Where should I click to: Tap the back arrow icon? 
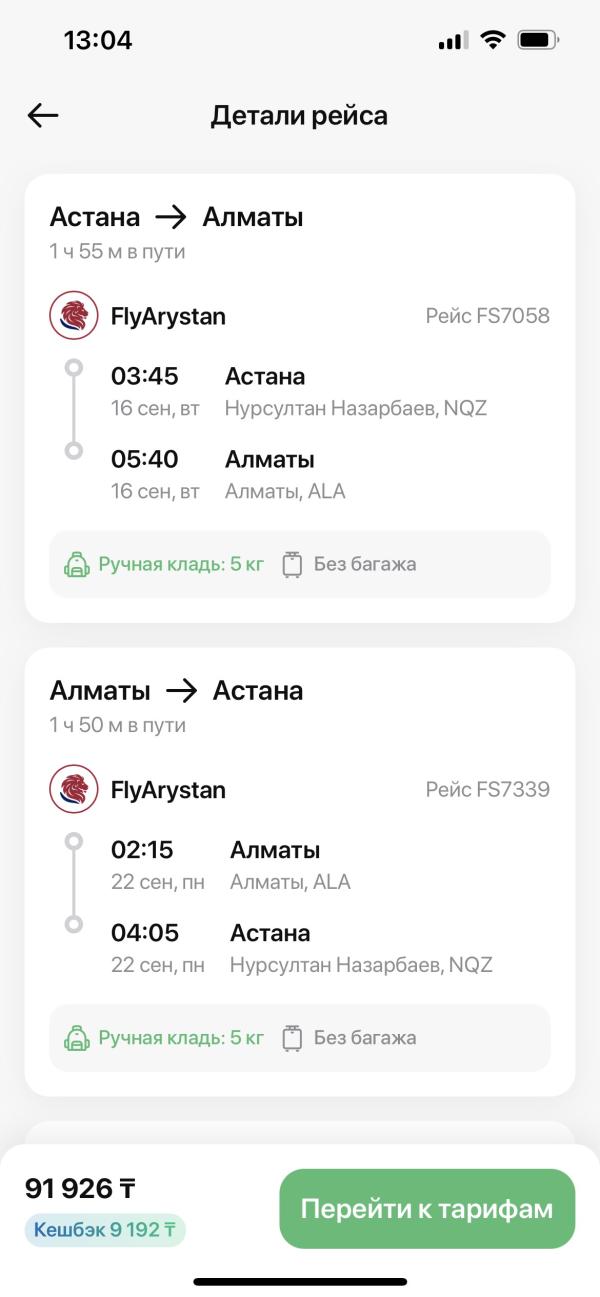43,116
